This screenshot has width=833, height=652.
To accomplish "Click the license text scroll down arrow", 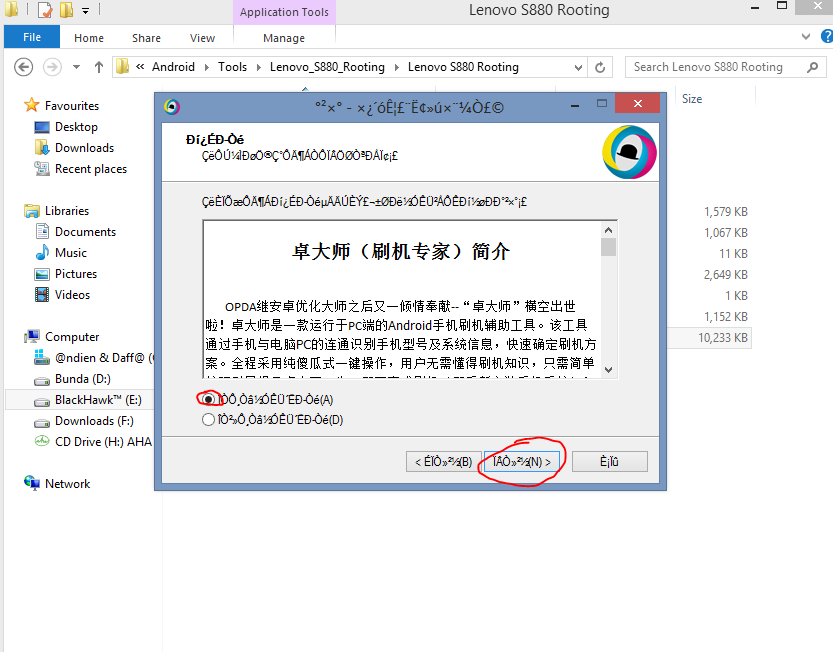I will tap(609, 369).
